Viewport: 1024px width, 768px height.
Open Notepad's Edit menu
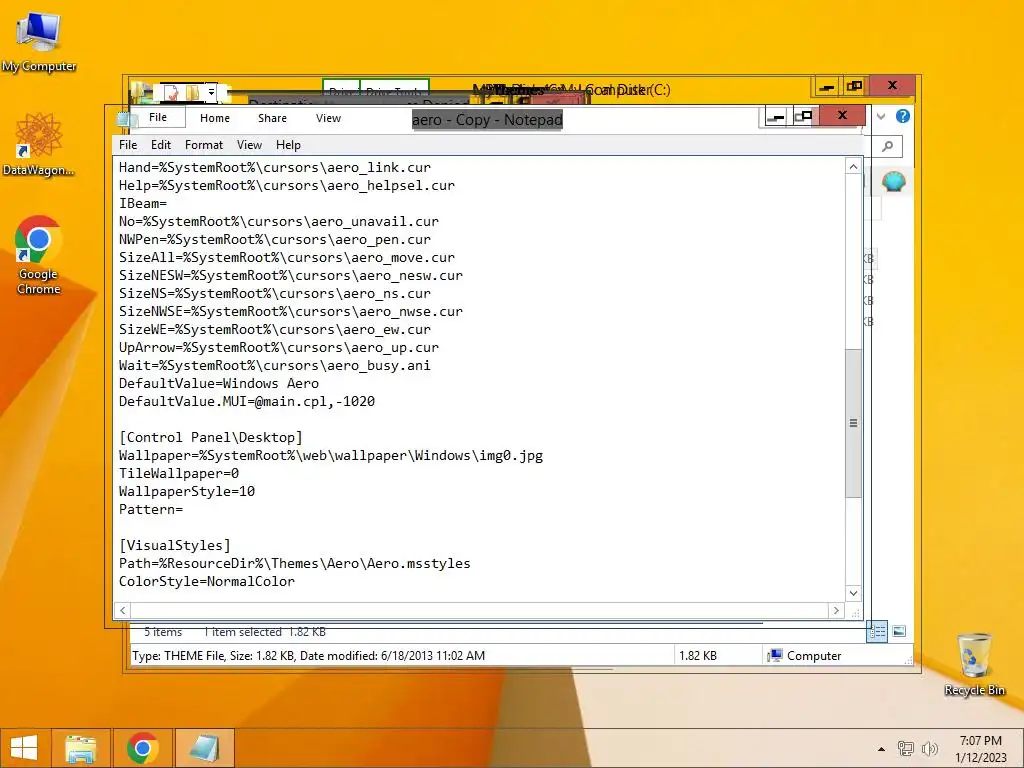point(161,145)
